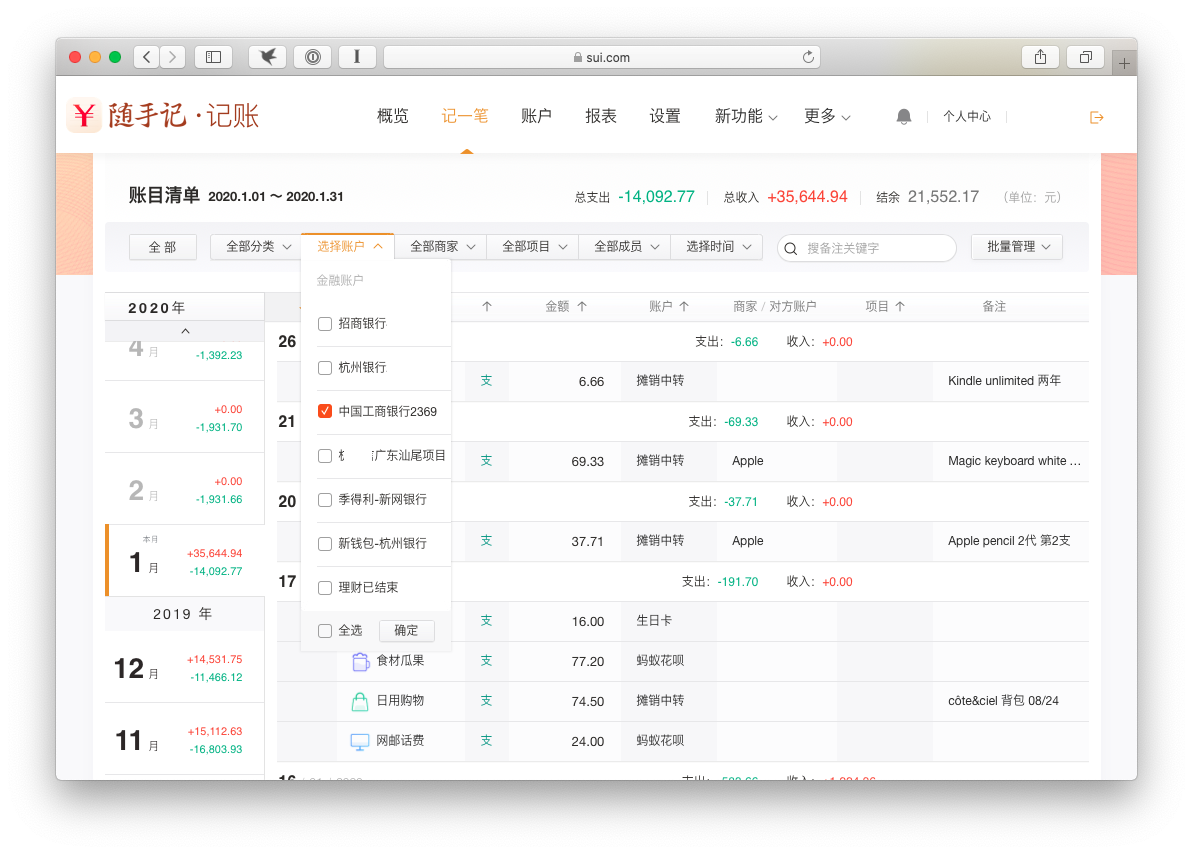Add a new tab with the plus icon
The width and height of the screenshot is (1193, 854).
click(x=1124, y=63)
